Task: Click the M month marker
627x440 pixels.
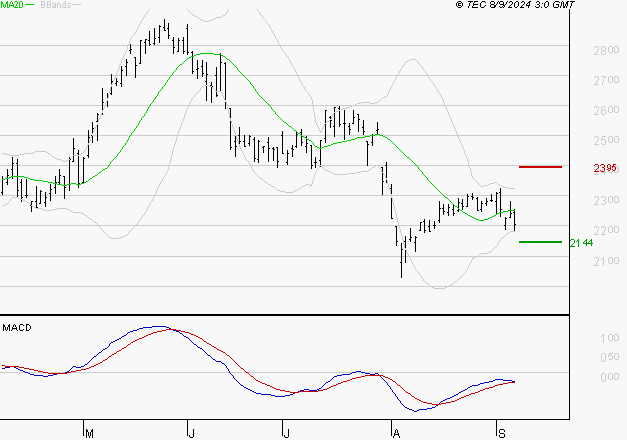Action: click(89, 434)
